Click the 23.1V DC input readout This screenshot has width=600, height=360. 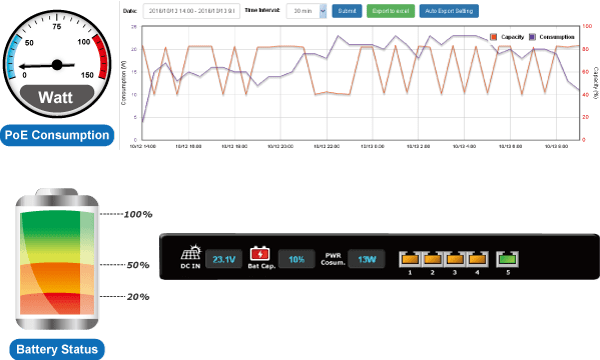(x=224, y=259)
